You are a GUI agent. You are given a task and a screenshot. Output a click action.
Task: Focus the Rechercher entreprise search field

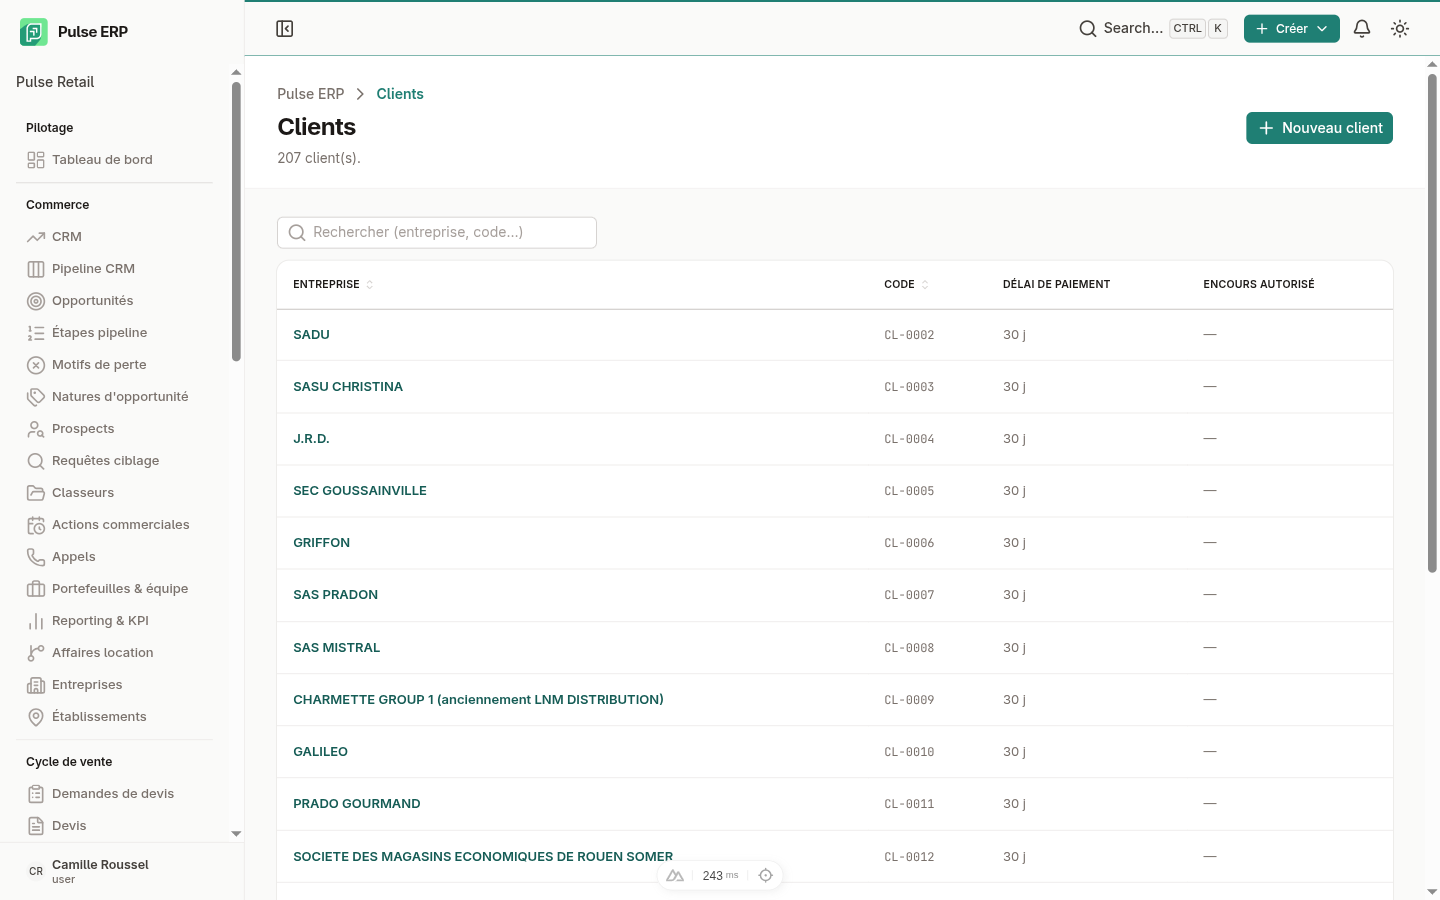437,233
